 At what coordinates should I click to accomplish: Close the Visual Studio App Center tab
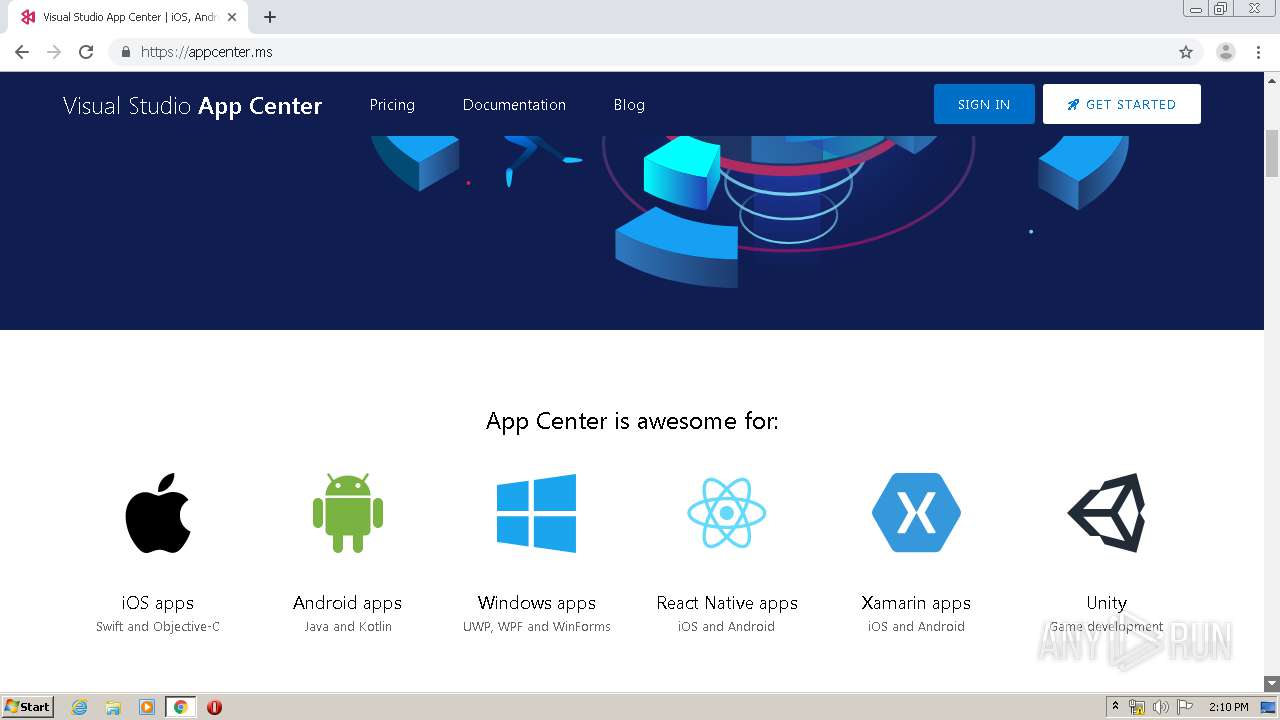tap(232, 17)
